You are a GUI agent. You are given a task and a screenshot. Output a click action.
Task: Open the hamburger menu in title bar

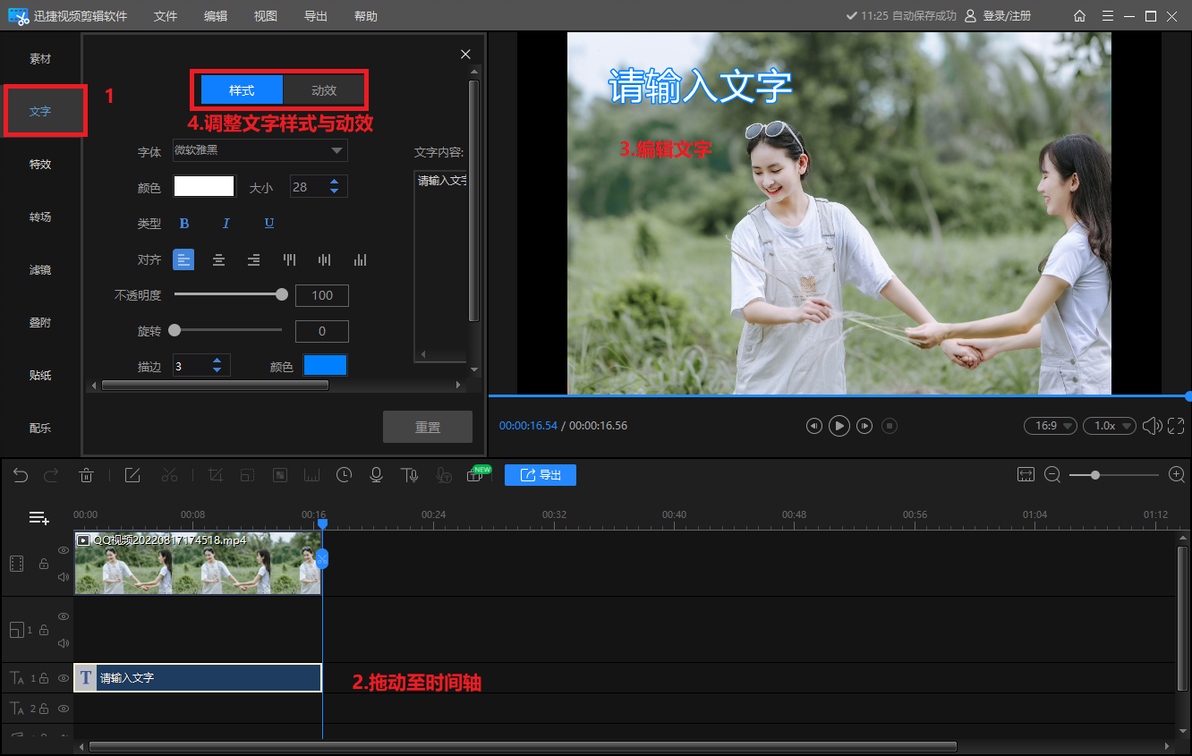click(x=1108, y=16)
